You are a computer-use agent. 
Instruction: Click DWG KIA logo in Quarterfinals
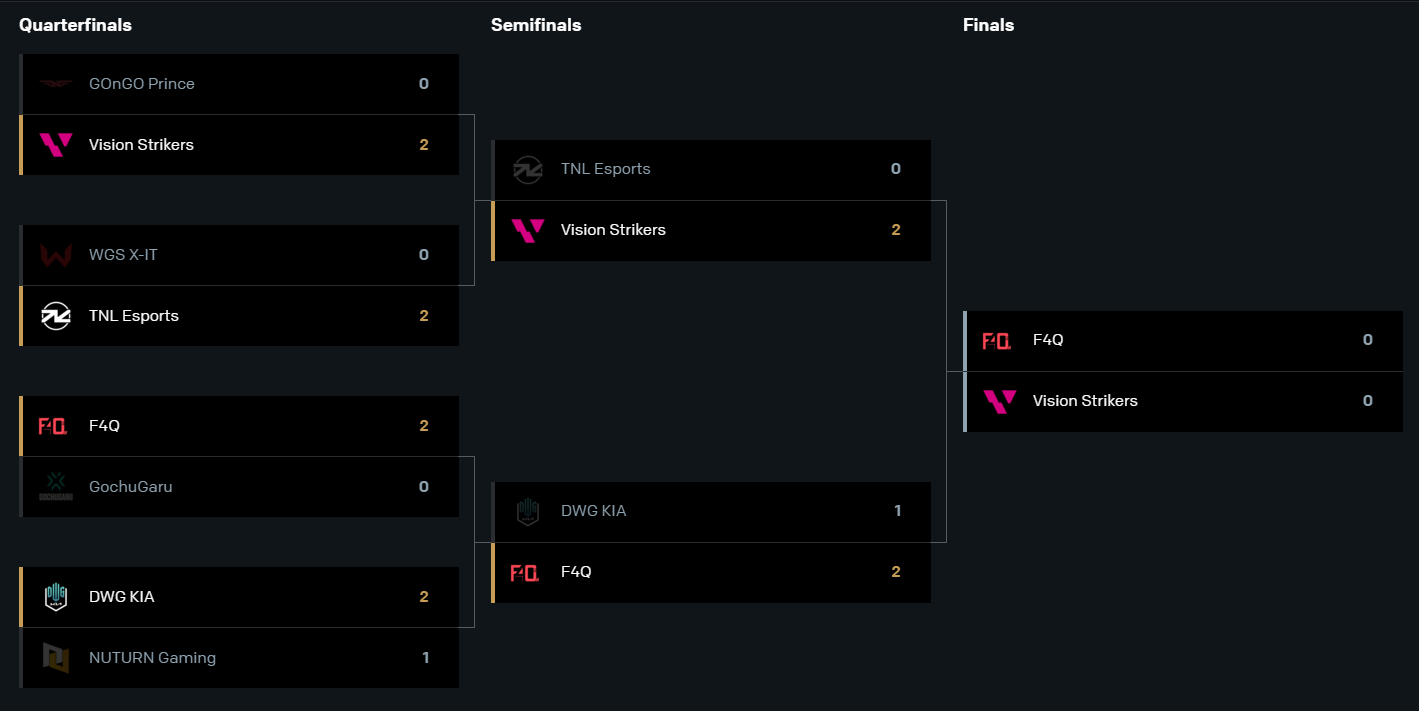tap(56, 597)
